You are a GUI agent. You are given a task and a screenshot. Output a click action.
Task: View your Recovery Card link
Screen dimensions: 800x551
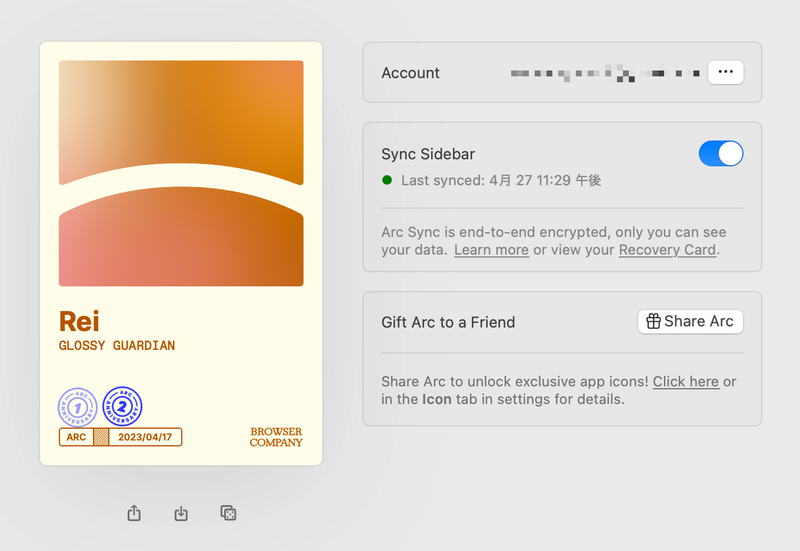point(667,249)
